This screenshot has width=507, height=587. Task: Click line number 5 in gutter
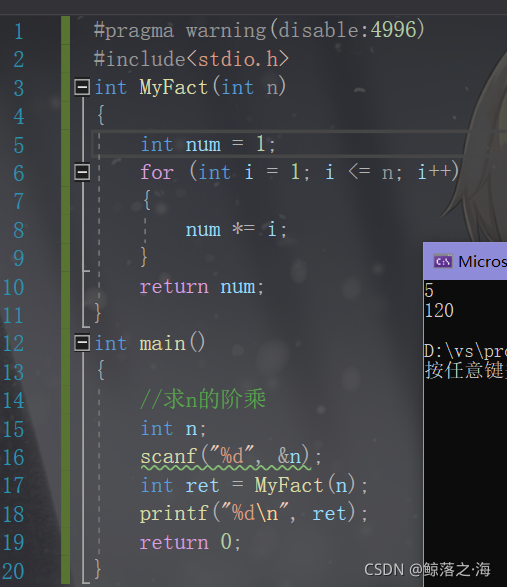[19, 145]
